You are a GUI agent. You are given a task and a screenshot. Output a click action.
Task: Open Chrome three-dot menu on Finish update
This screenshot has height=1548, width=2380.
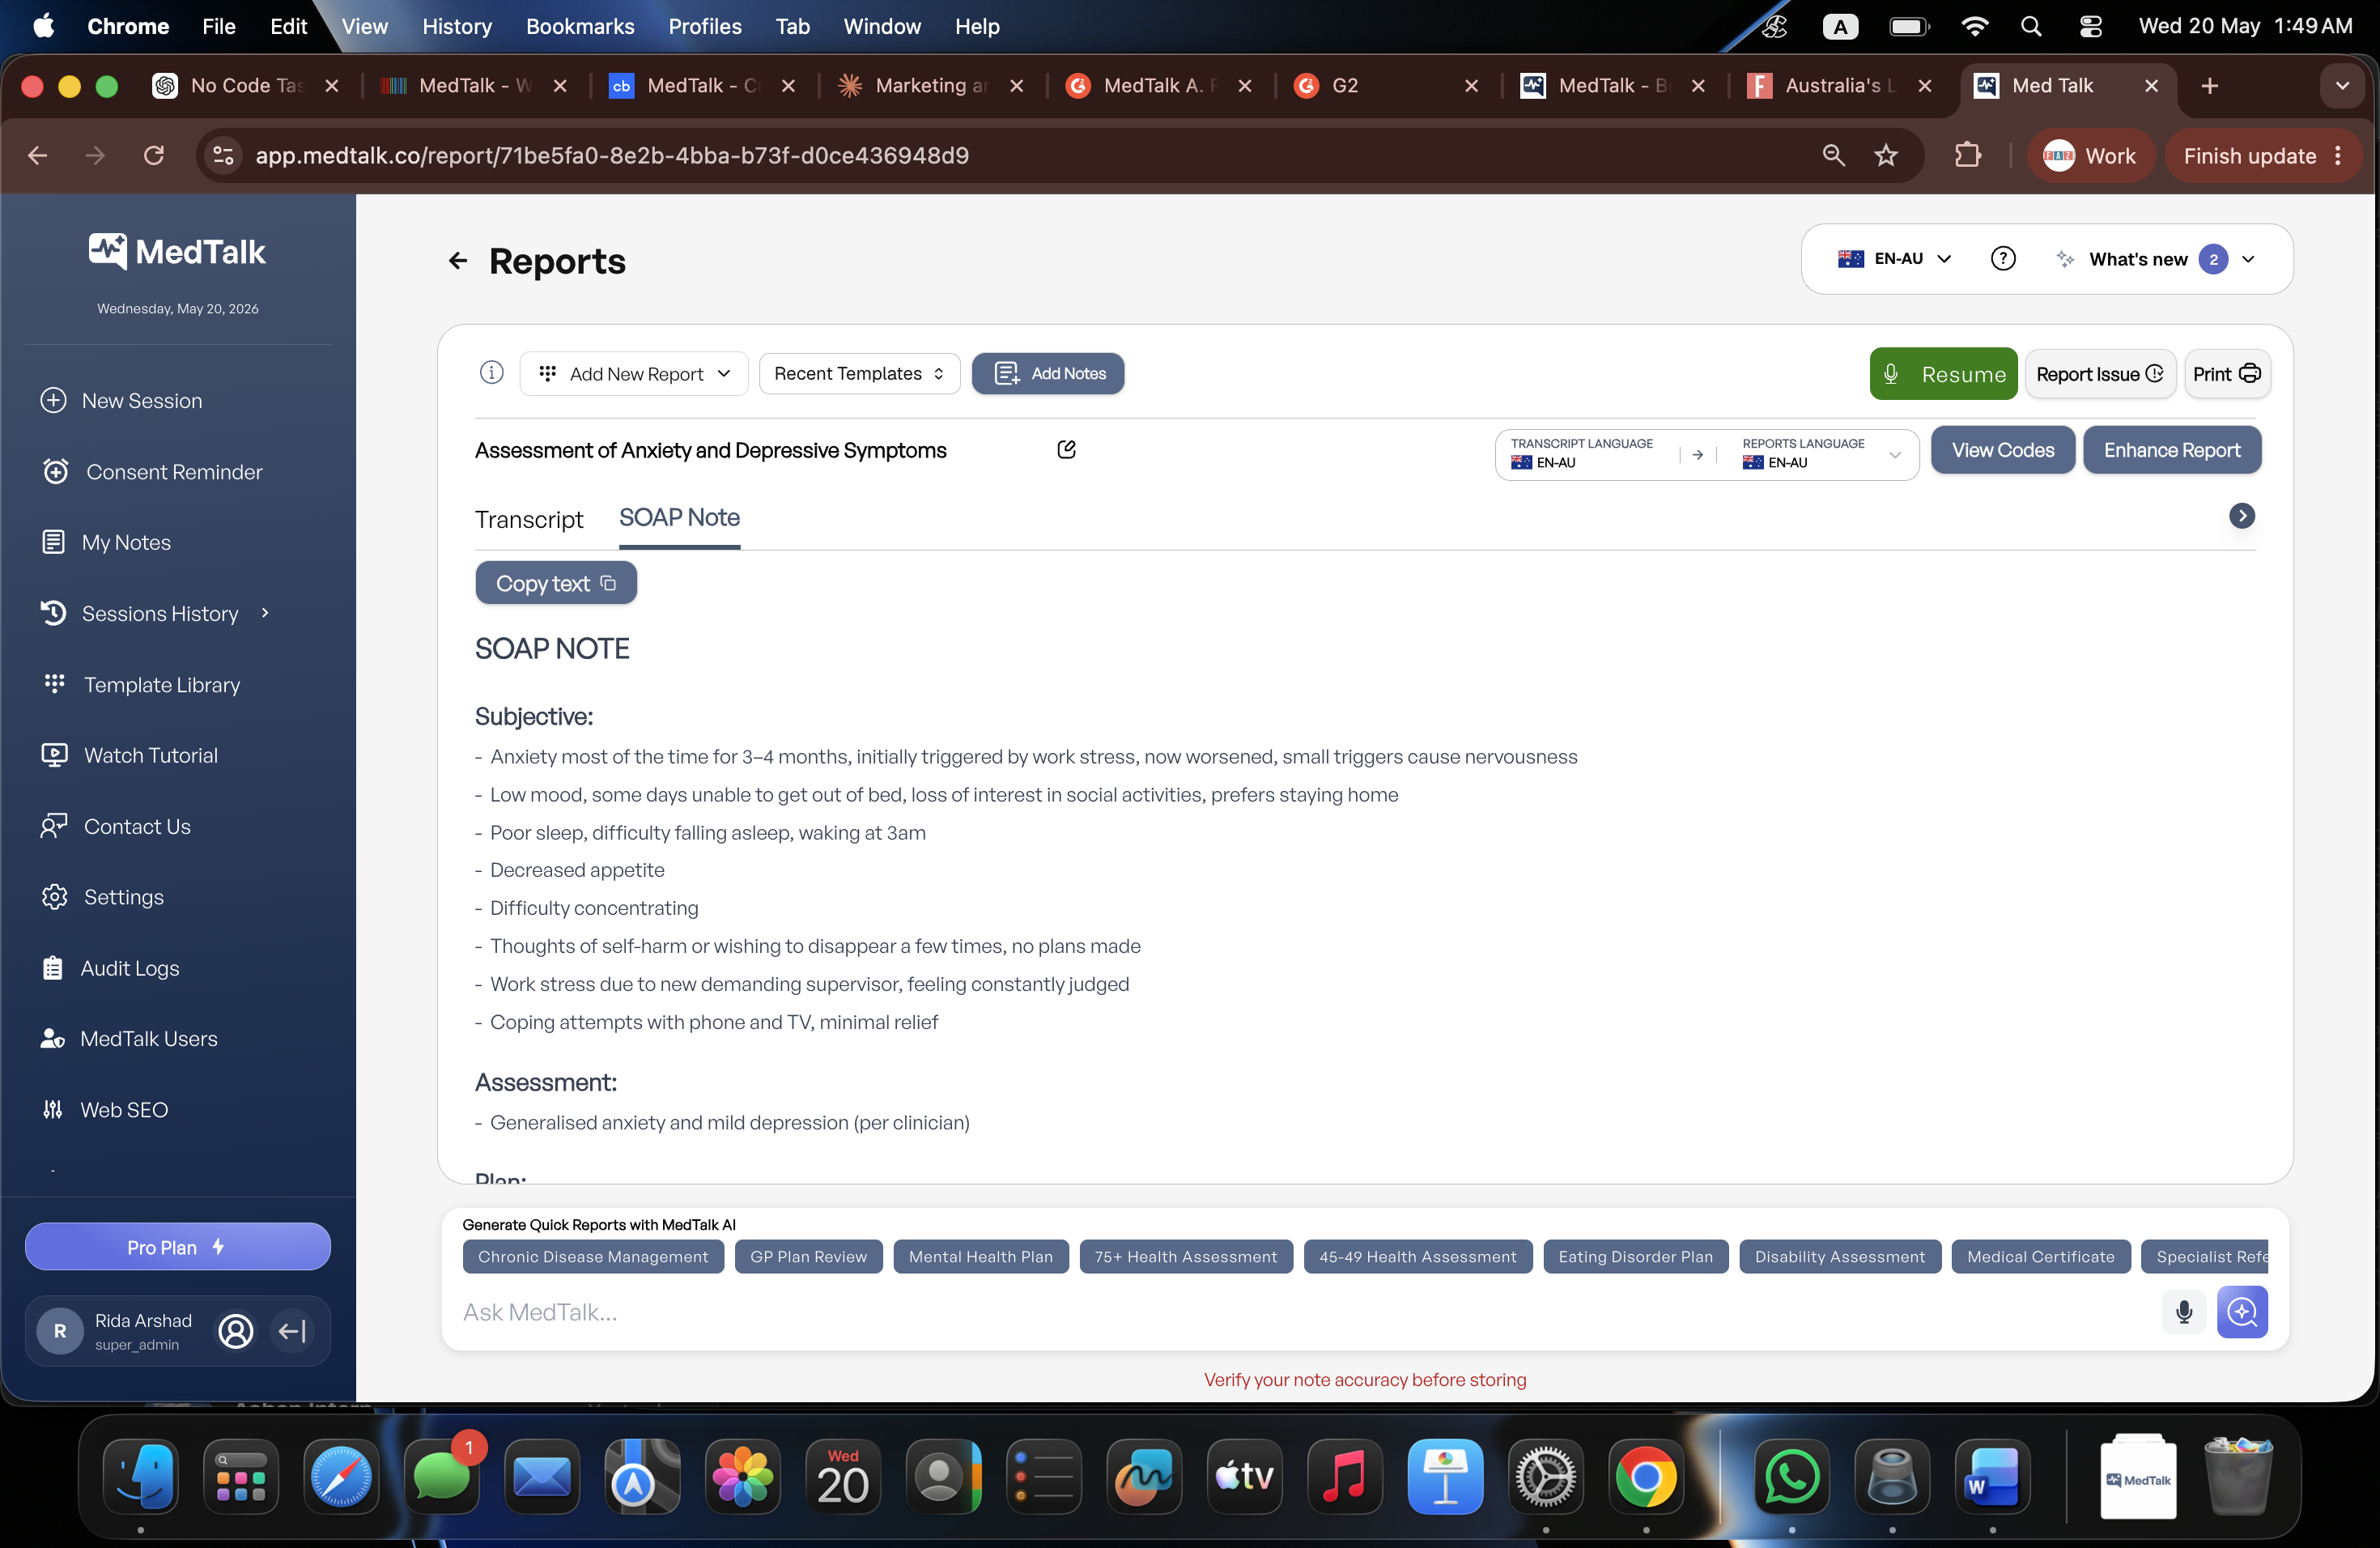click(x=2337, y=156)
